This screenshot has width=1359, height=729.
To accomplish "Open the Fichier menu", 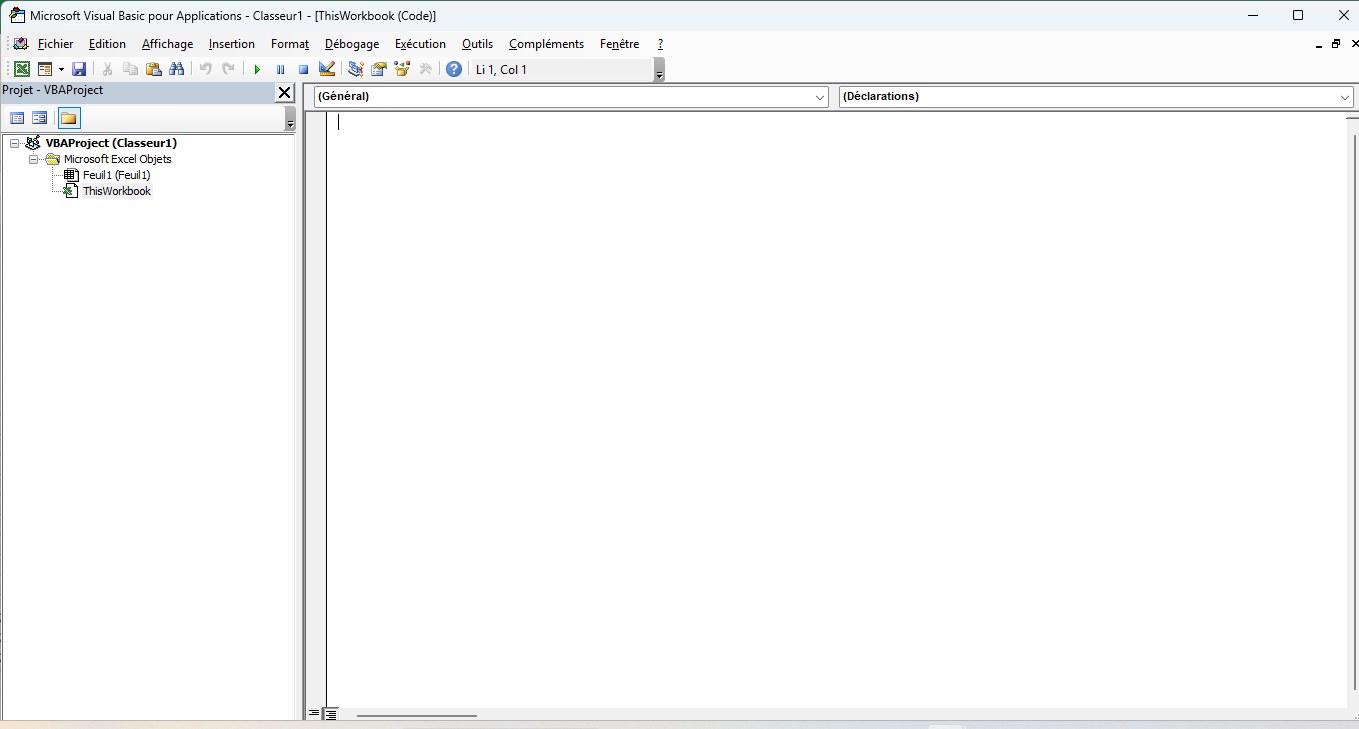I will click(x=55, y=44).
